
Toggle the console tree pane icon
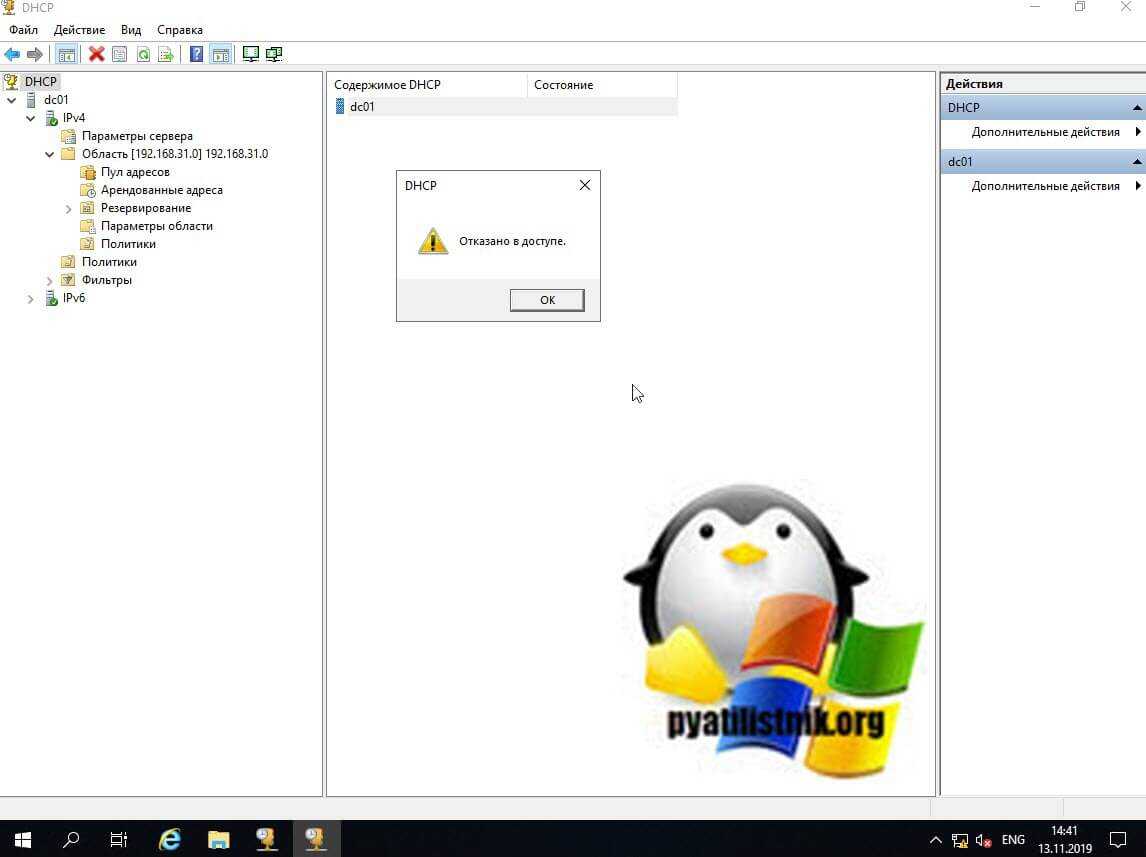(x=66, y=54)
